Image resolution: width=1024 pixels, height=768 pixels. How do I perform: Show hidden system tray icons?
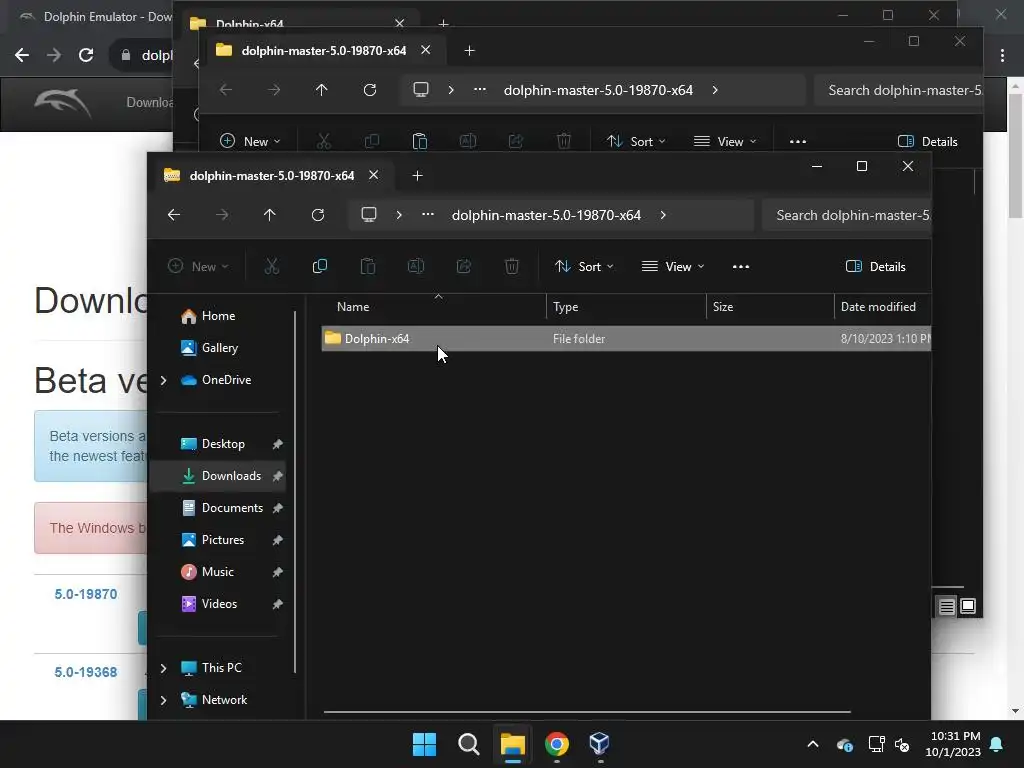(812, 744)
